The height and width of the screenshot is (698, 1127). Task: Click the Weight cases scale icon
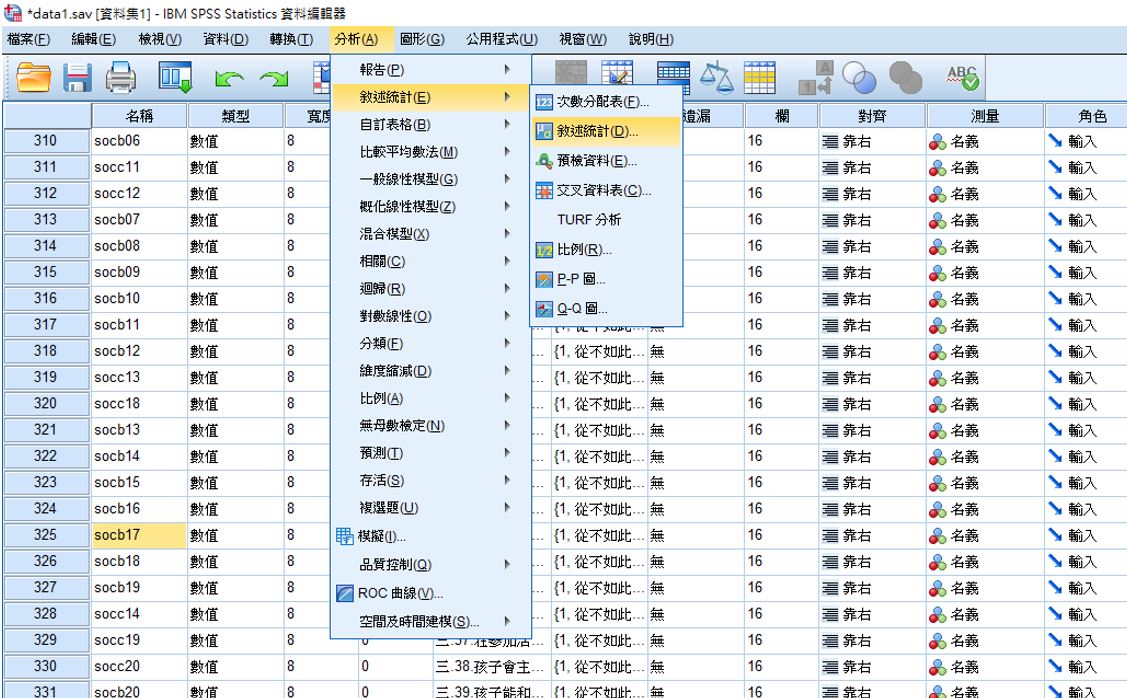(x=716, y=78)
